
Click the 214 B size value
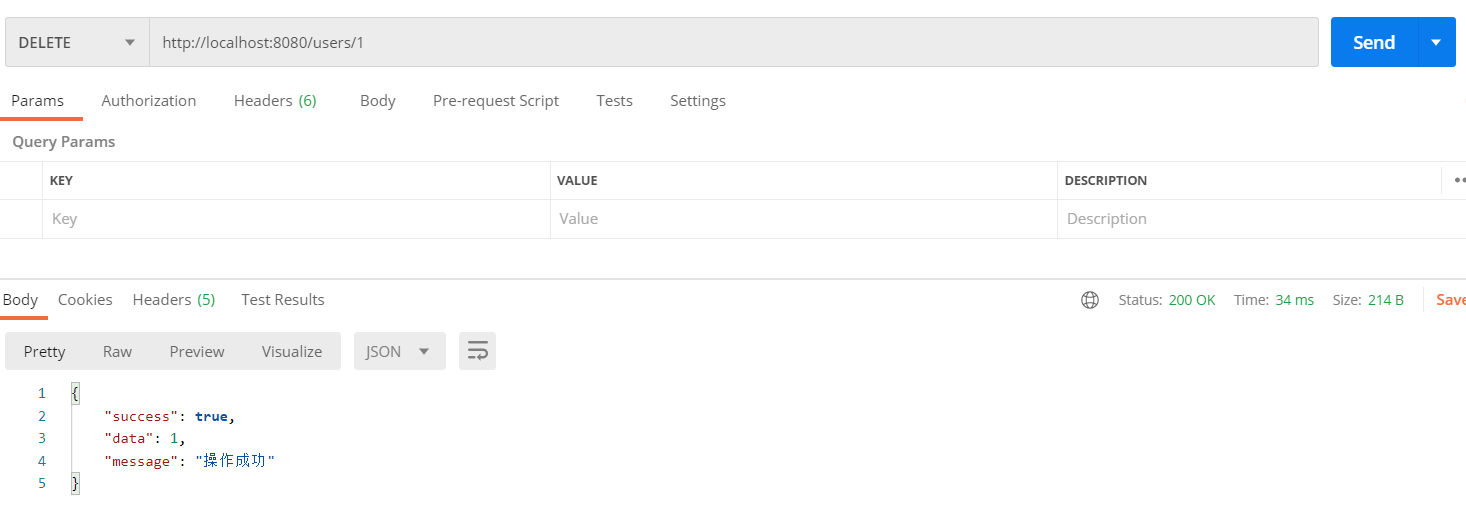click(x=1386, y=300)
